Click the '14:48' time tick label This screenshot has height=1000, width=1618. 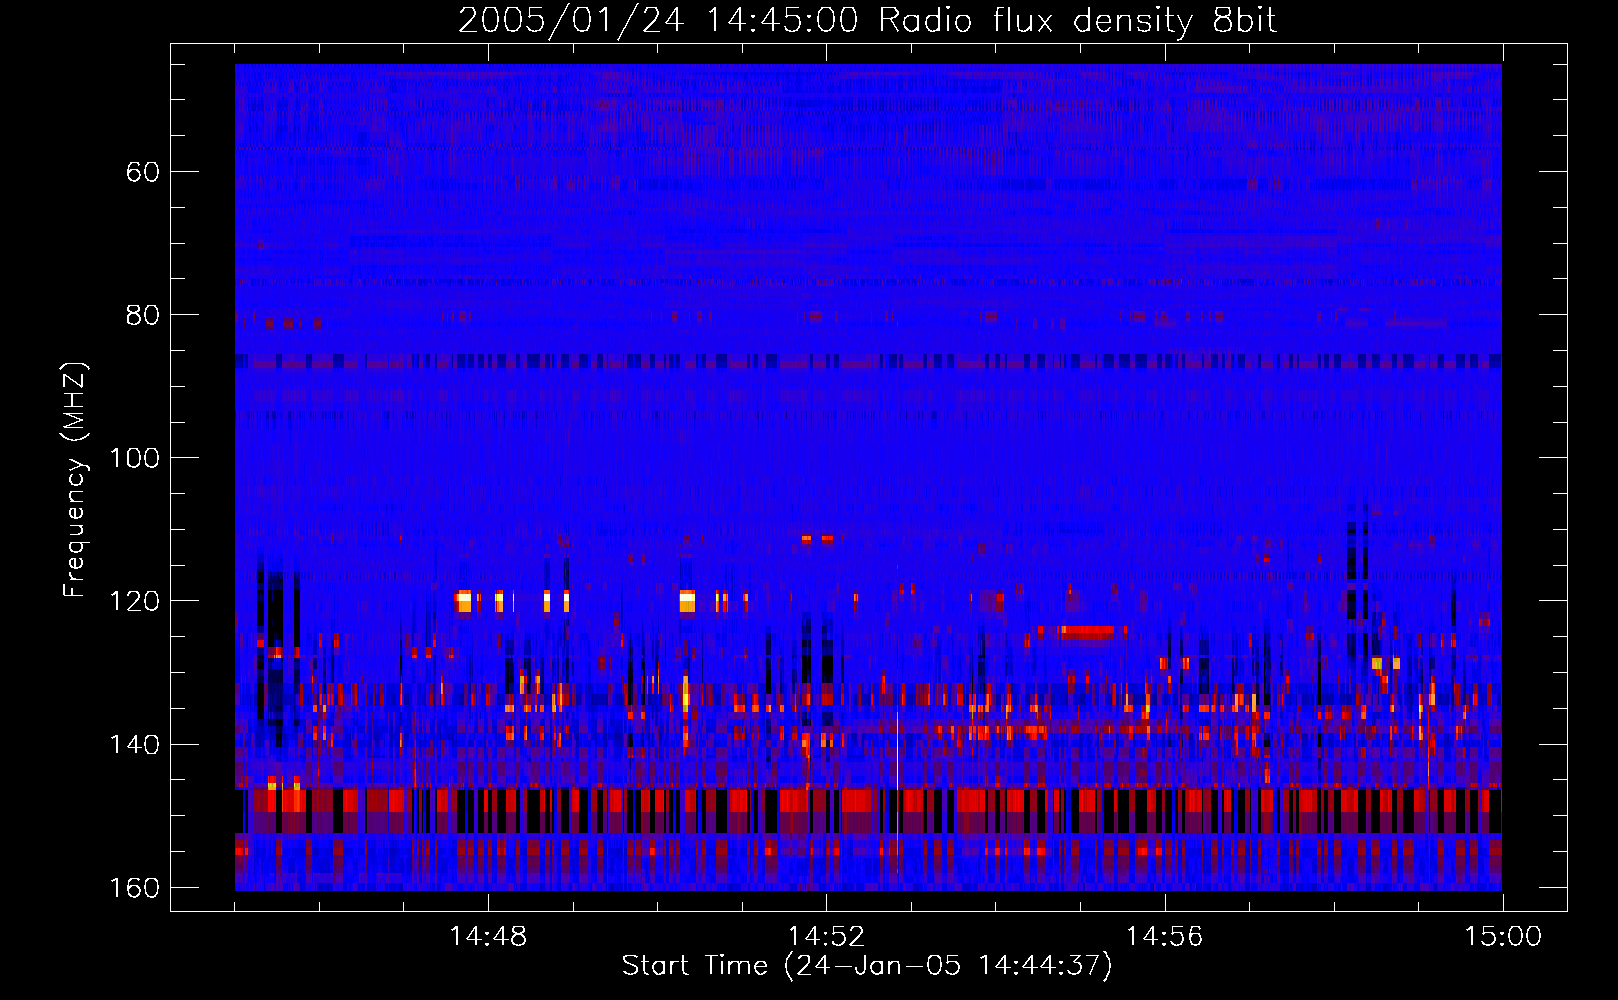tap(488, 936)
